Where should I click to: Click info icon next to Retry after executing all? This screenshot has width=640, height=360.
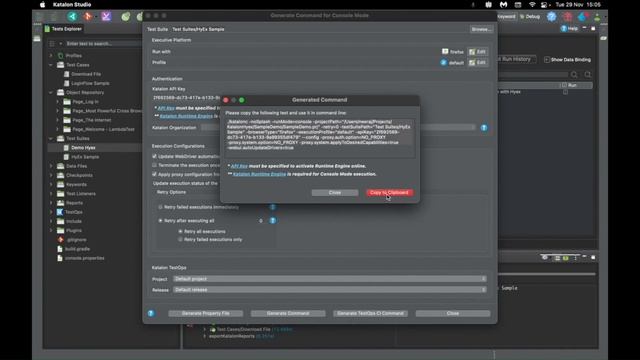tap(273, 220)
